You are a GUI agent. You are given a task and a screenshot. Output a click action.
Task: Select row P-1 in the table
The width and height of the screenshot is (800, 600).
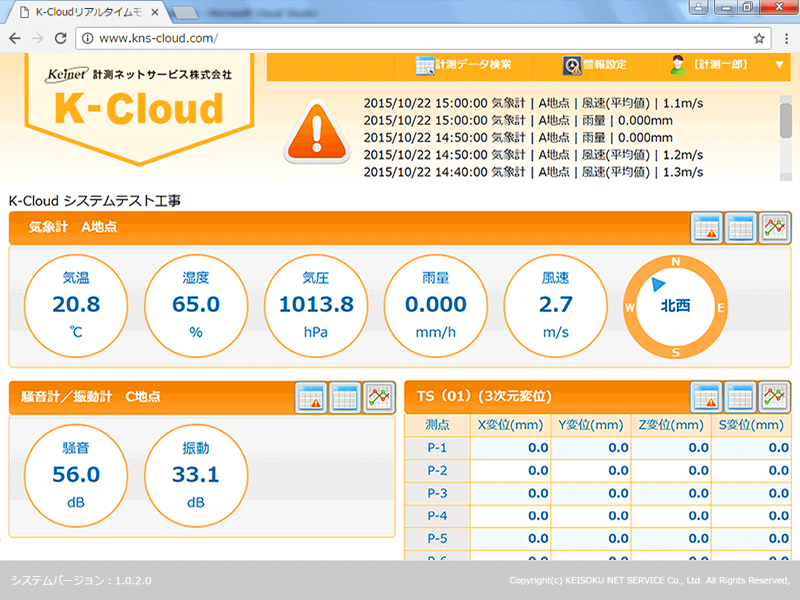pyautogui.click(x=597, y=448)
